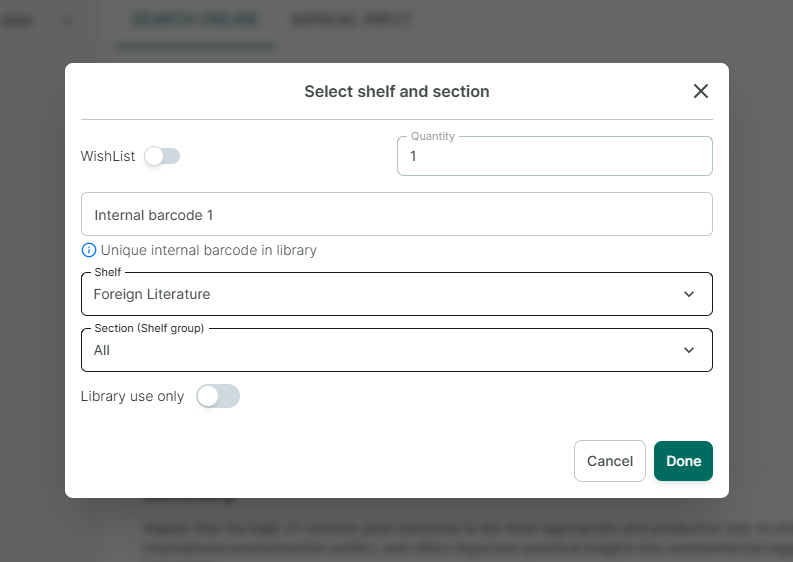Image resolution: width=793 pixels, height=562 pixels.
Task: Toggle the WishList switch
Action: pos(162,156)
